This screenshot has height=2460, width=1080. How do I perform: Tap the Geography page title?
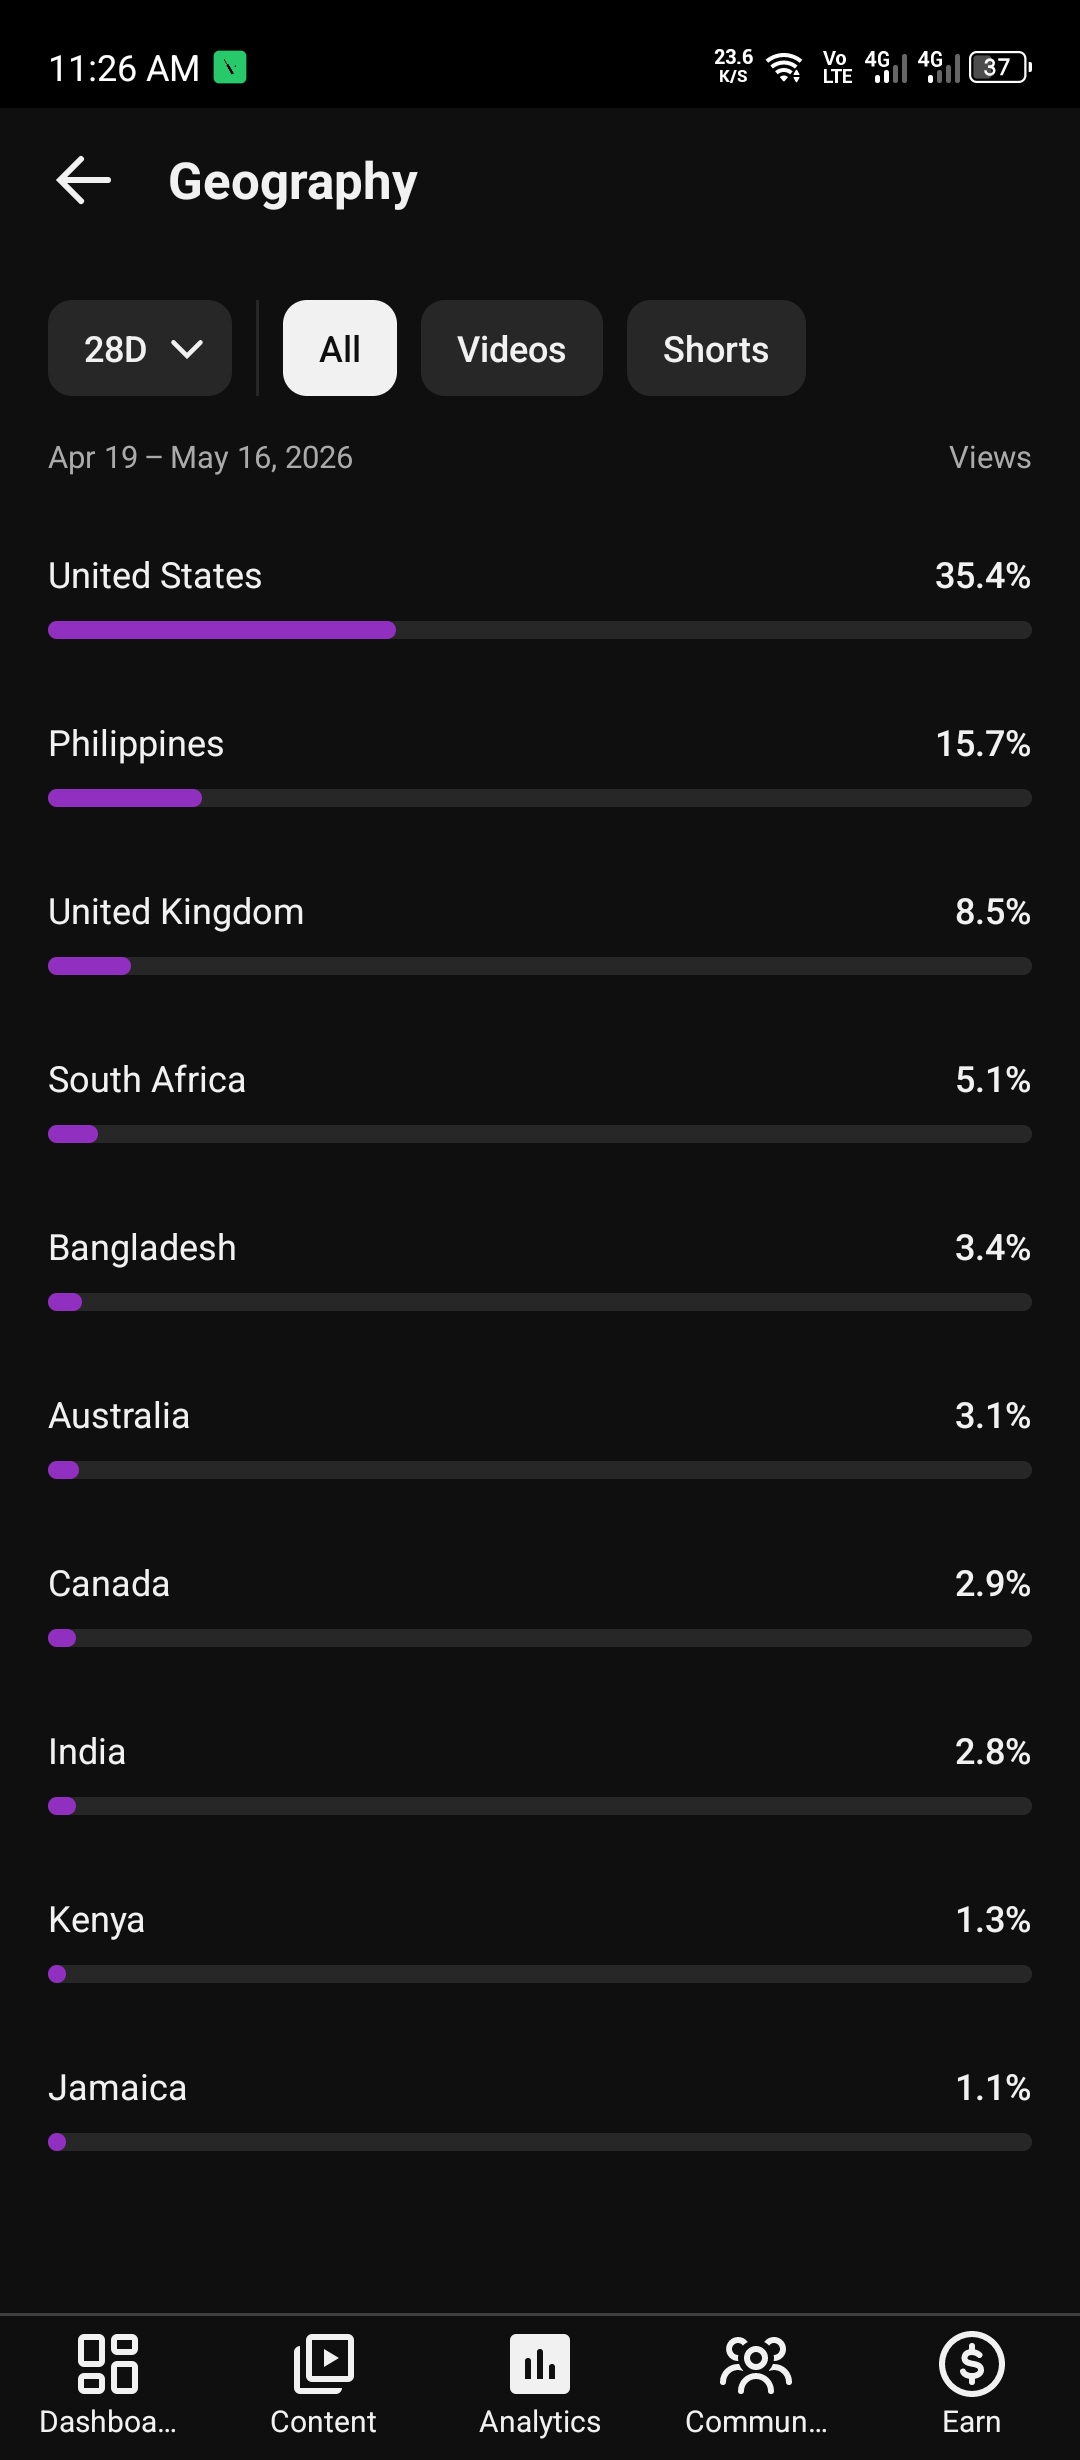pyautogui.click(x=293, y=182)
